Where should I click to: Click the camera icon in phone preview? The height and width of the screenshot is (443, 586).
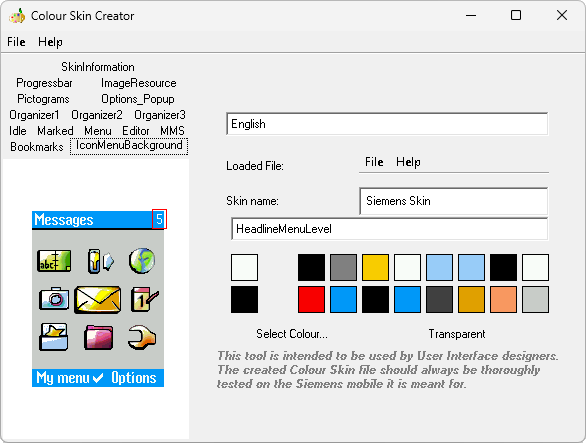tap(54, 299)
